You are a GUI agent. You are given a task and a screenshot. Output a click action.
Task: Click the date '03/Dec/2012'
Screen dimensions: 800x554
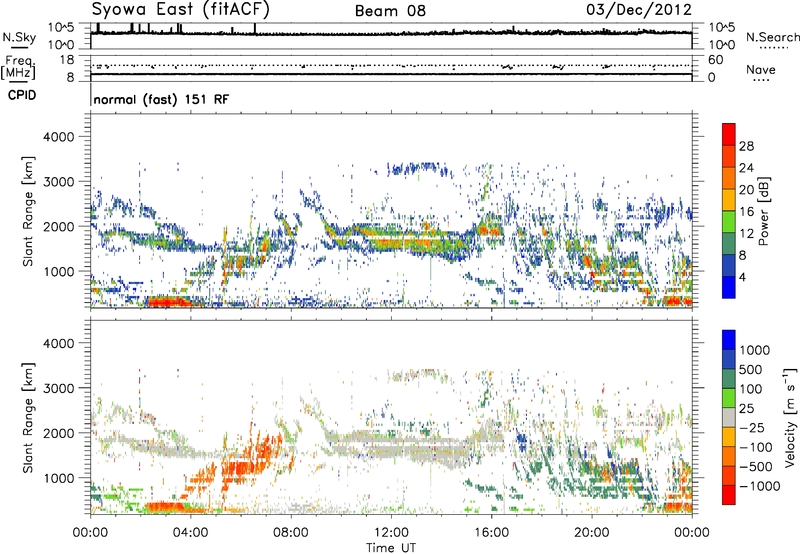coord(639,10)
